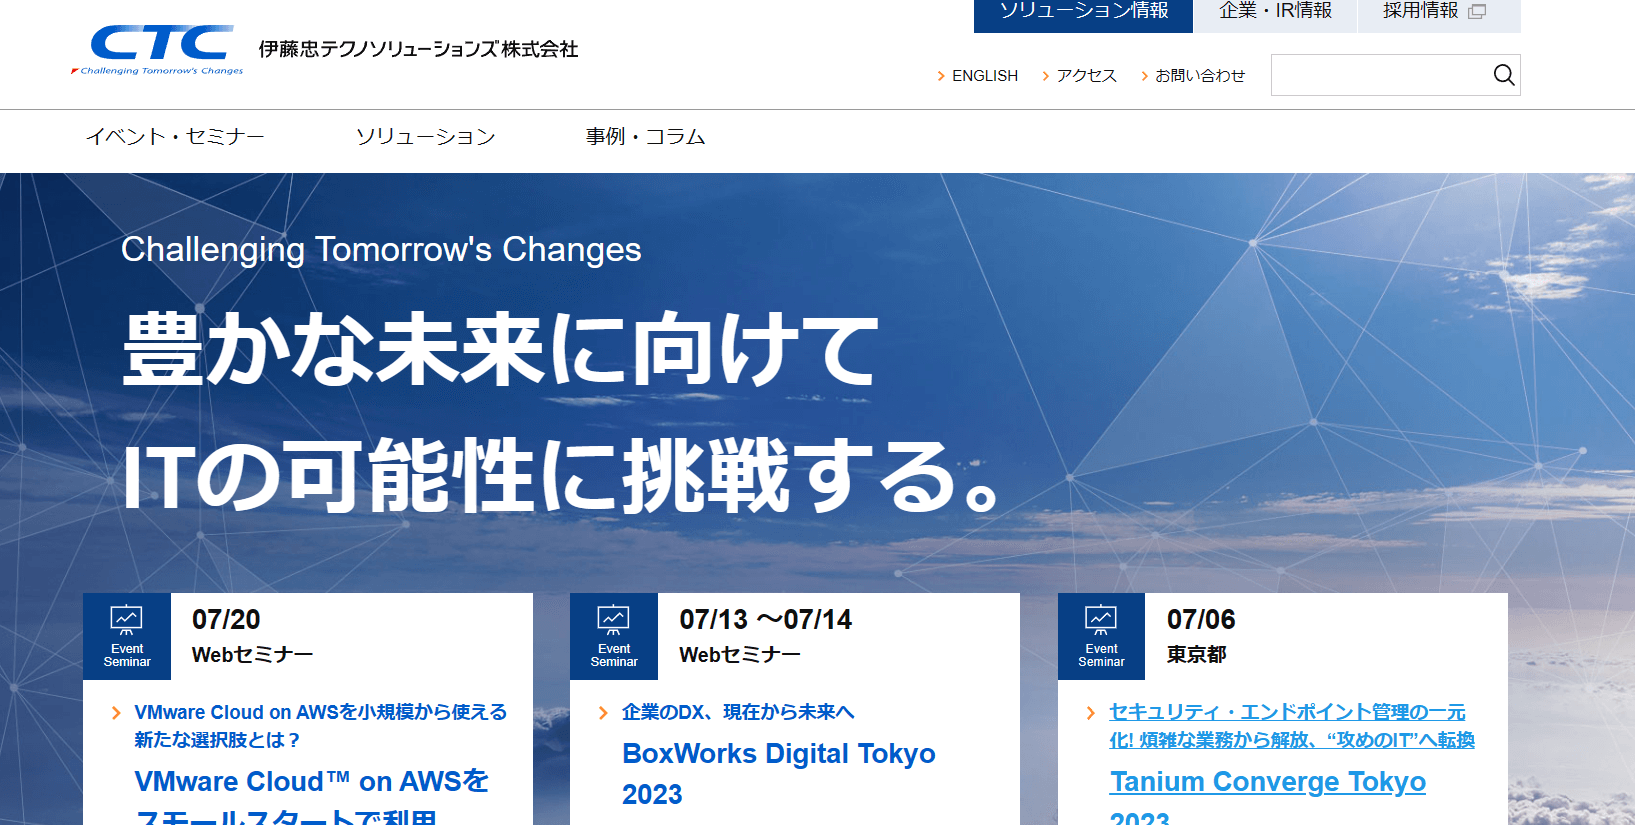The height and width of the screenshot is (825, 1635).
Task: Click the arrow beside 企業のDX link
Action: click(x=603, y=713)
